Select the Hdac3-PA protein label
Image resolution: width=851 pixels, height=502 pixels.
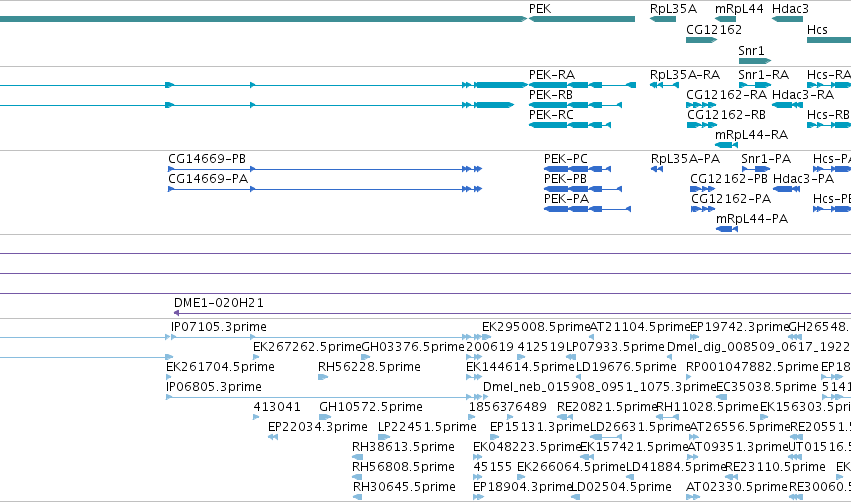click(803, 179)
